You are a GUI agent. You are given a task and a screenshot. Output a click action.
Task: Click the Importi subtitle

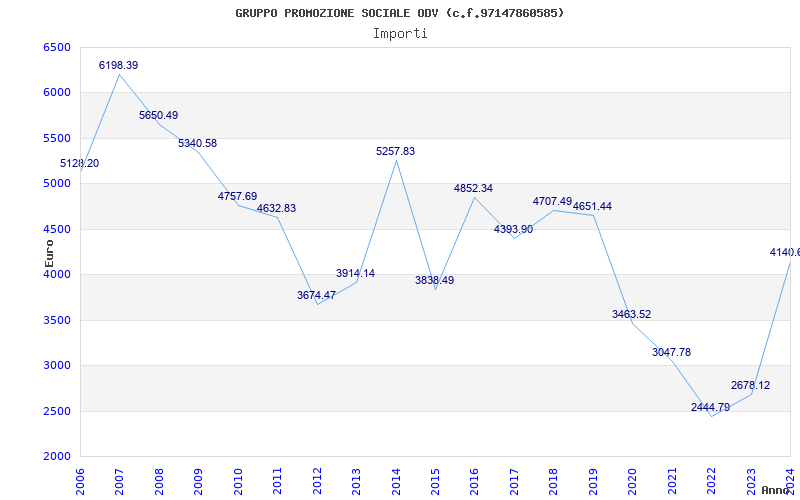400,34
